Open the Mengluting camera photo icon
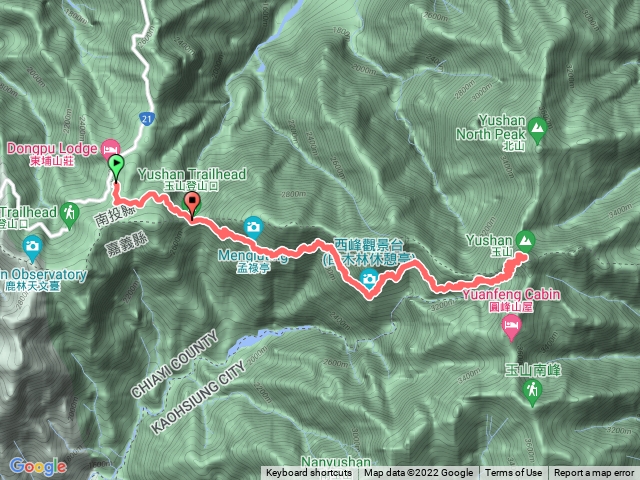Image resolution: width=640 pixels, height=480 pixels. point(253,227)
